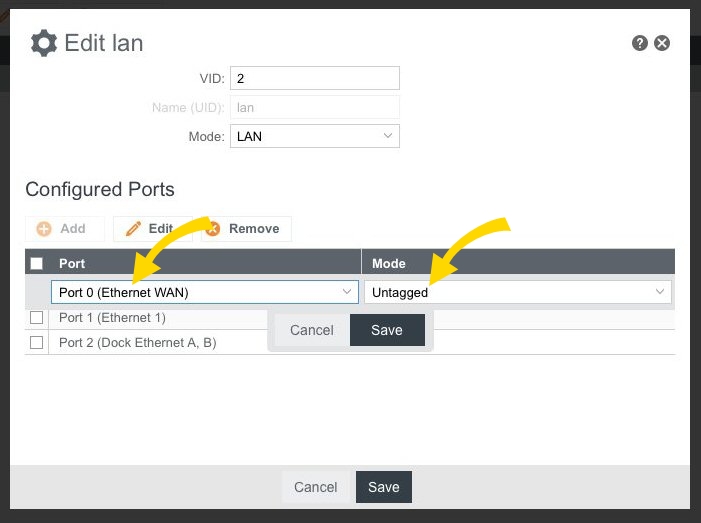
Task: Click the orange Remove icon
Action: point(213,229)
